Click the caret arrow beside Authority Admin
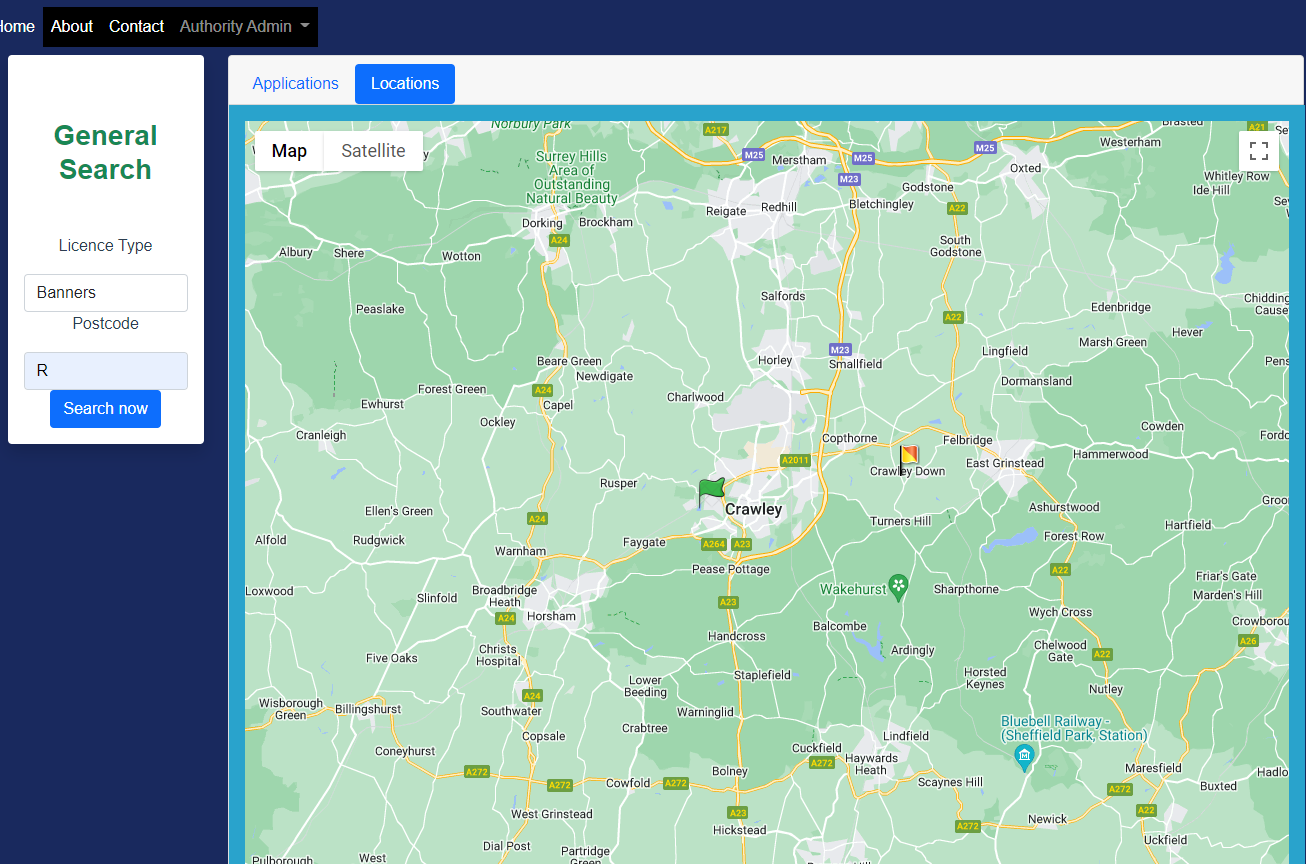Viewport: 1306px width, 864px height. pyautogui.click(x=304, y=27)
